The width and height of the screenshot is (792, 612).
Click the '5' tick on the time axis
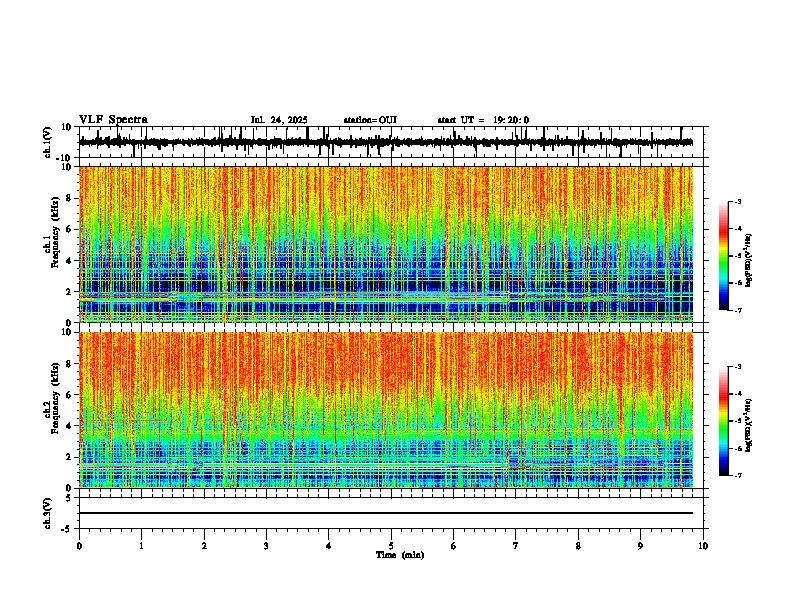(x=391, y=546)
